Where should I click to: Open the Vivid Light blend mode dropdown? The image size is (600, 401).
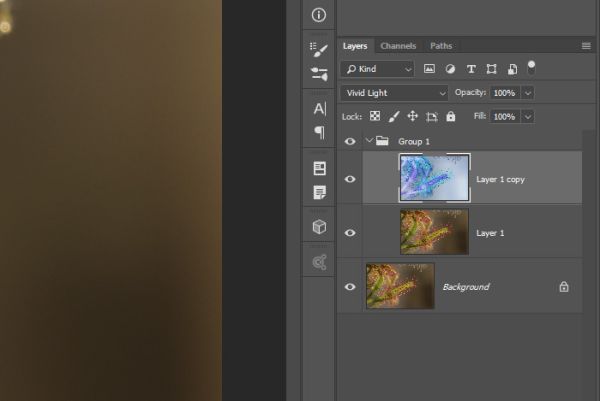click(394, 93)
